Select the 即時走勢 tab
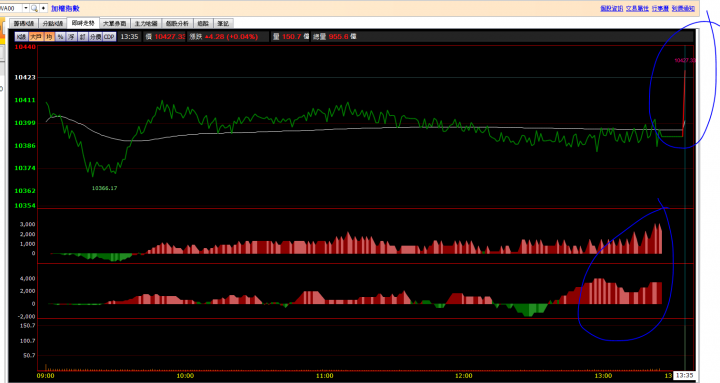 pos(83,23)
